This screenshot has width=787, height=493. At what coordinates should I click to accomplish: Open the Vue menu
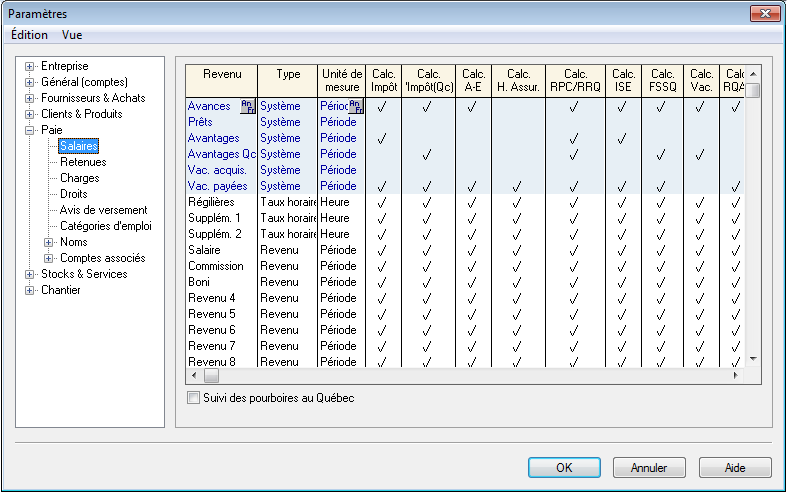point(72,35)
